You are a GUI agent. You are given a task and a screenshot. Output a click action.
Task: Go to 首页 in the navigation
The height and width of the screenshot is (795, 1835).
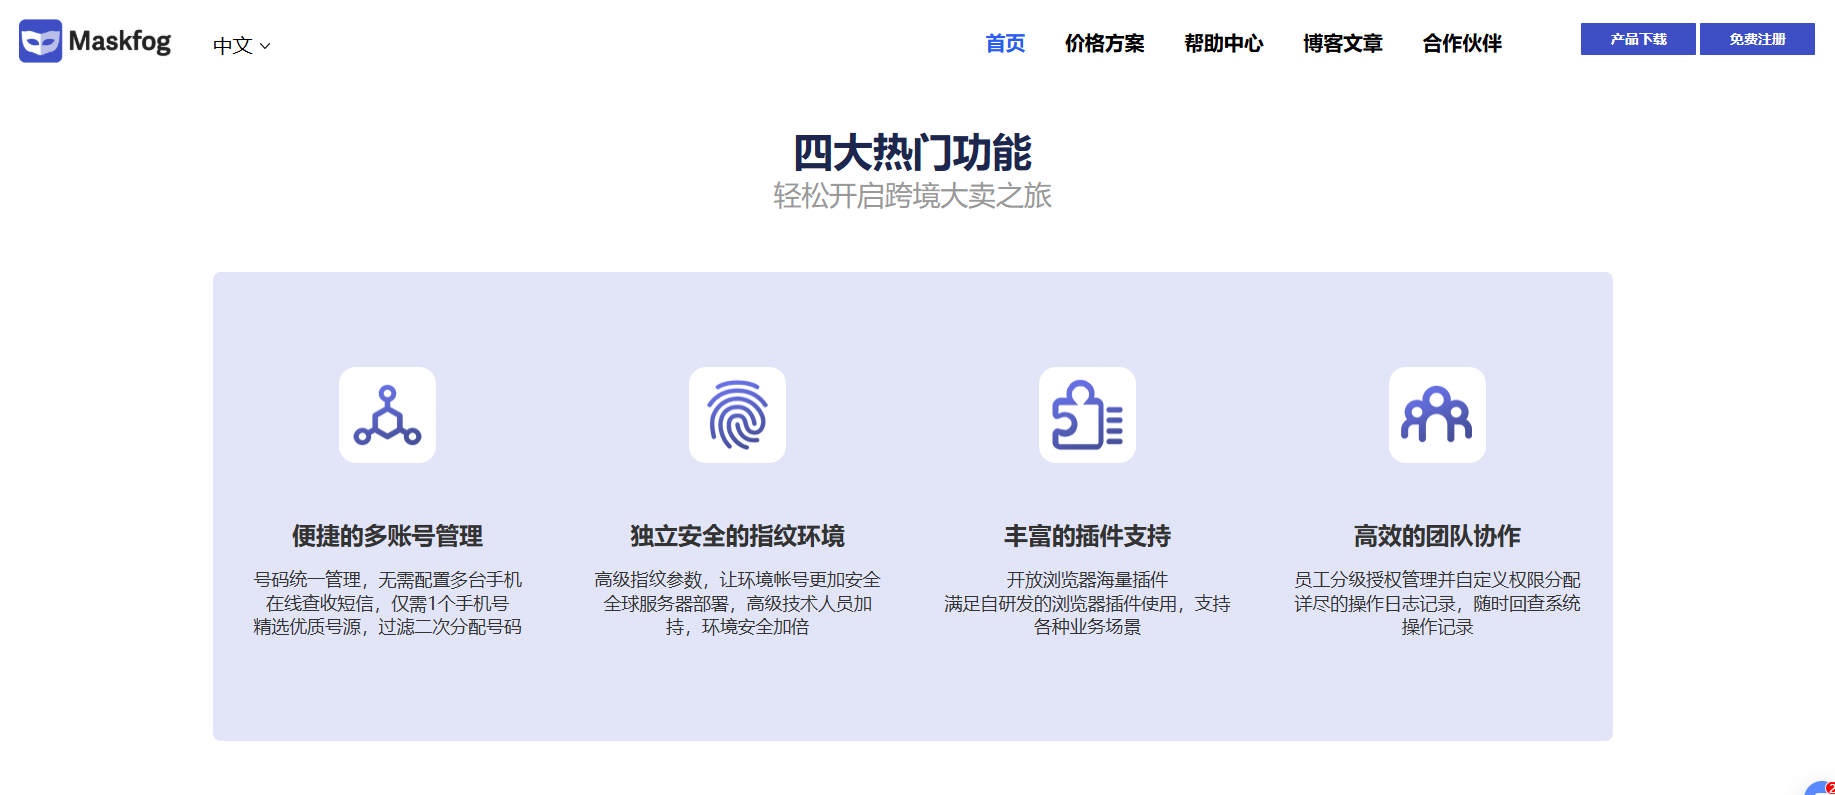point(1005,43)
